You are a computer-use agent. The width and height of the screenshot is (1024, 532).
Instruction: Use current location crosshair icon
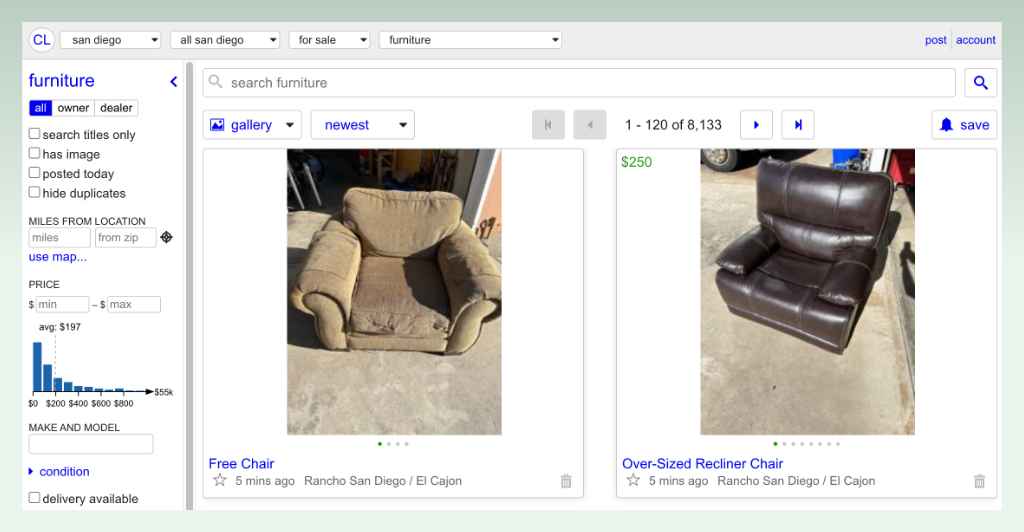(x=167, y=238)
